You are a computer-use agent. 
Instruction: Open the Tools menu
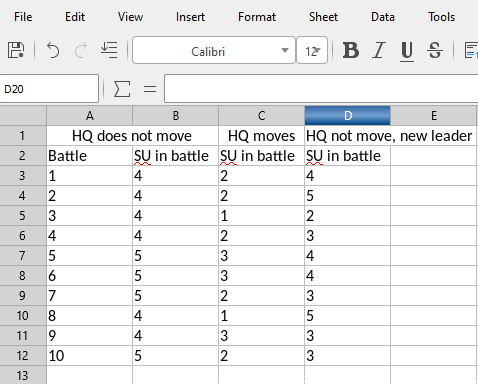(x=442, y=17)
